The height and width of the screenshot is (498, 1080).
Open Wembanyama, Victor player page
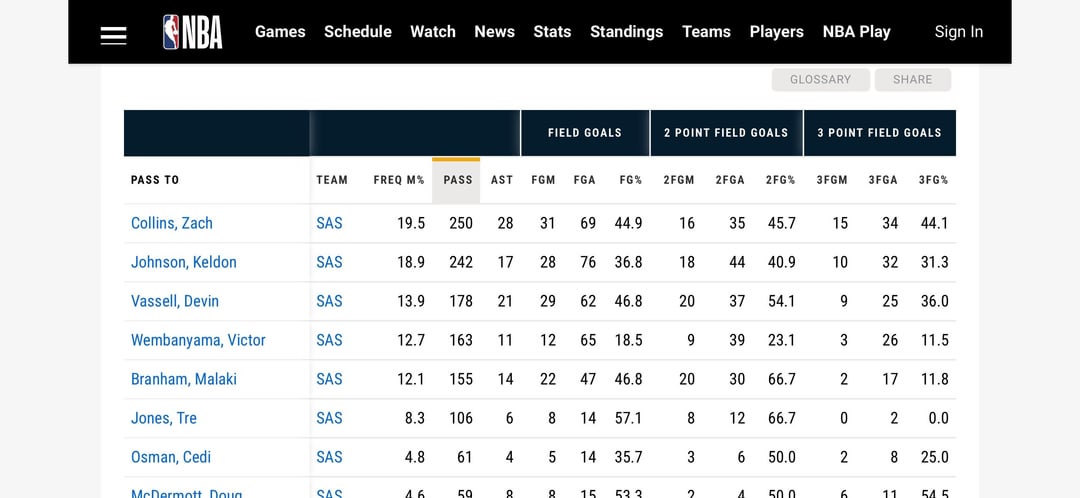coord(198,340)
